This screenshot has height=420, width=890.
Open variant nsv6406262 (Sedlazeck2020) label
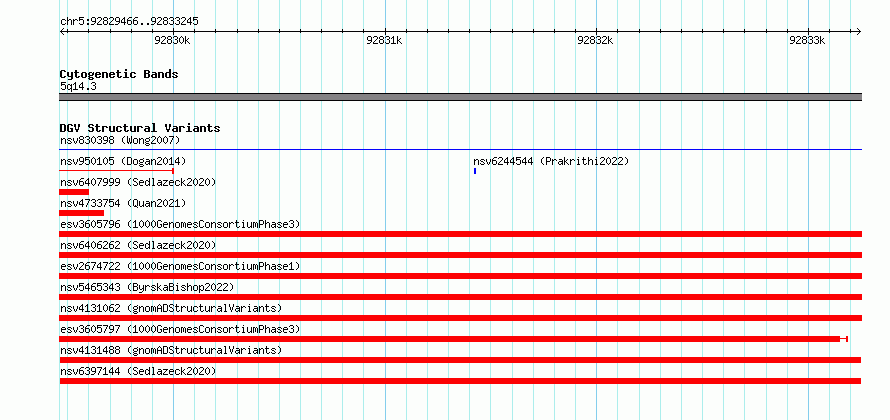point(138,245)
